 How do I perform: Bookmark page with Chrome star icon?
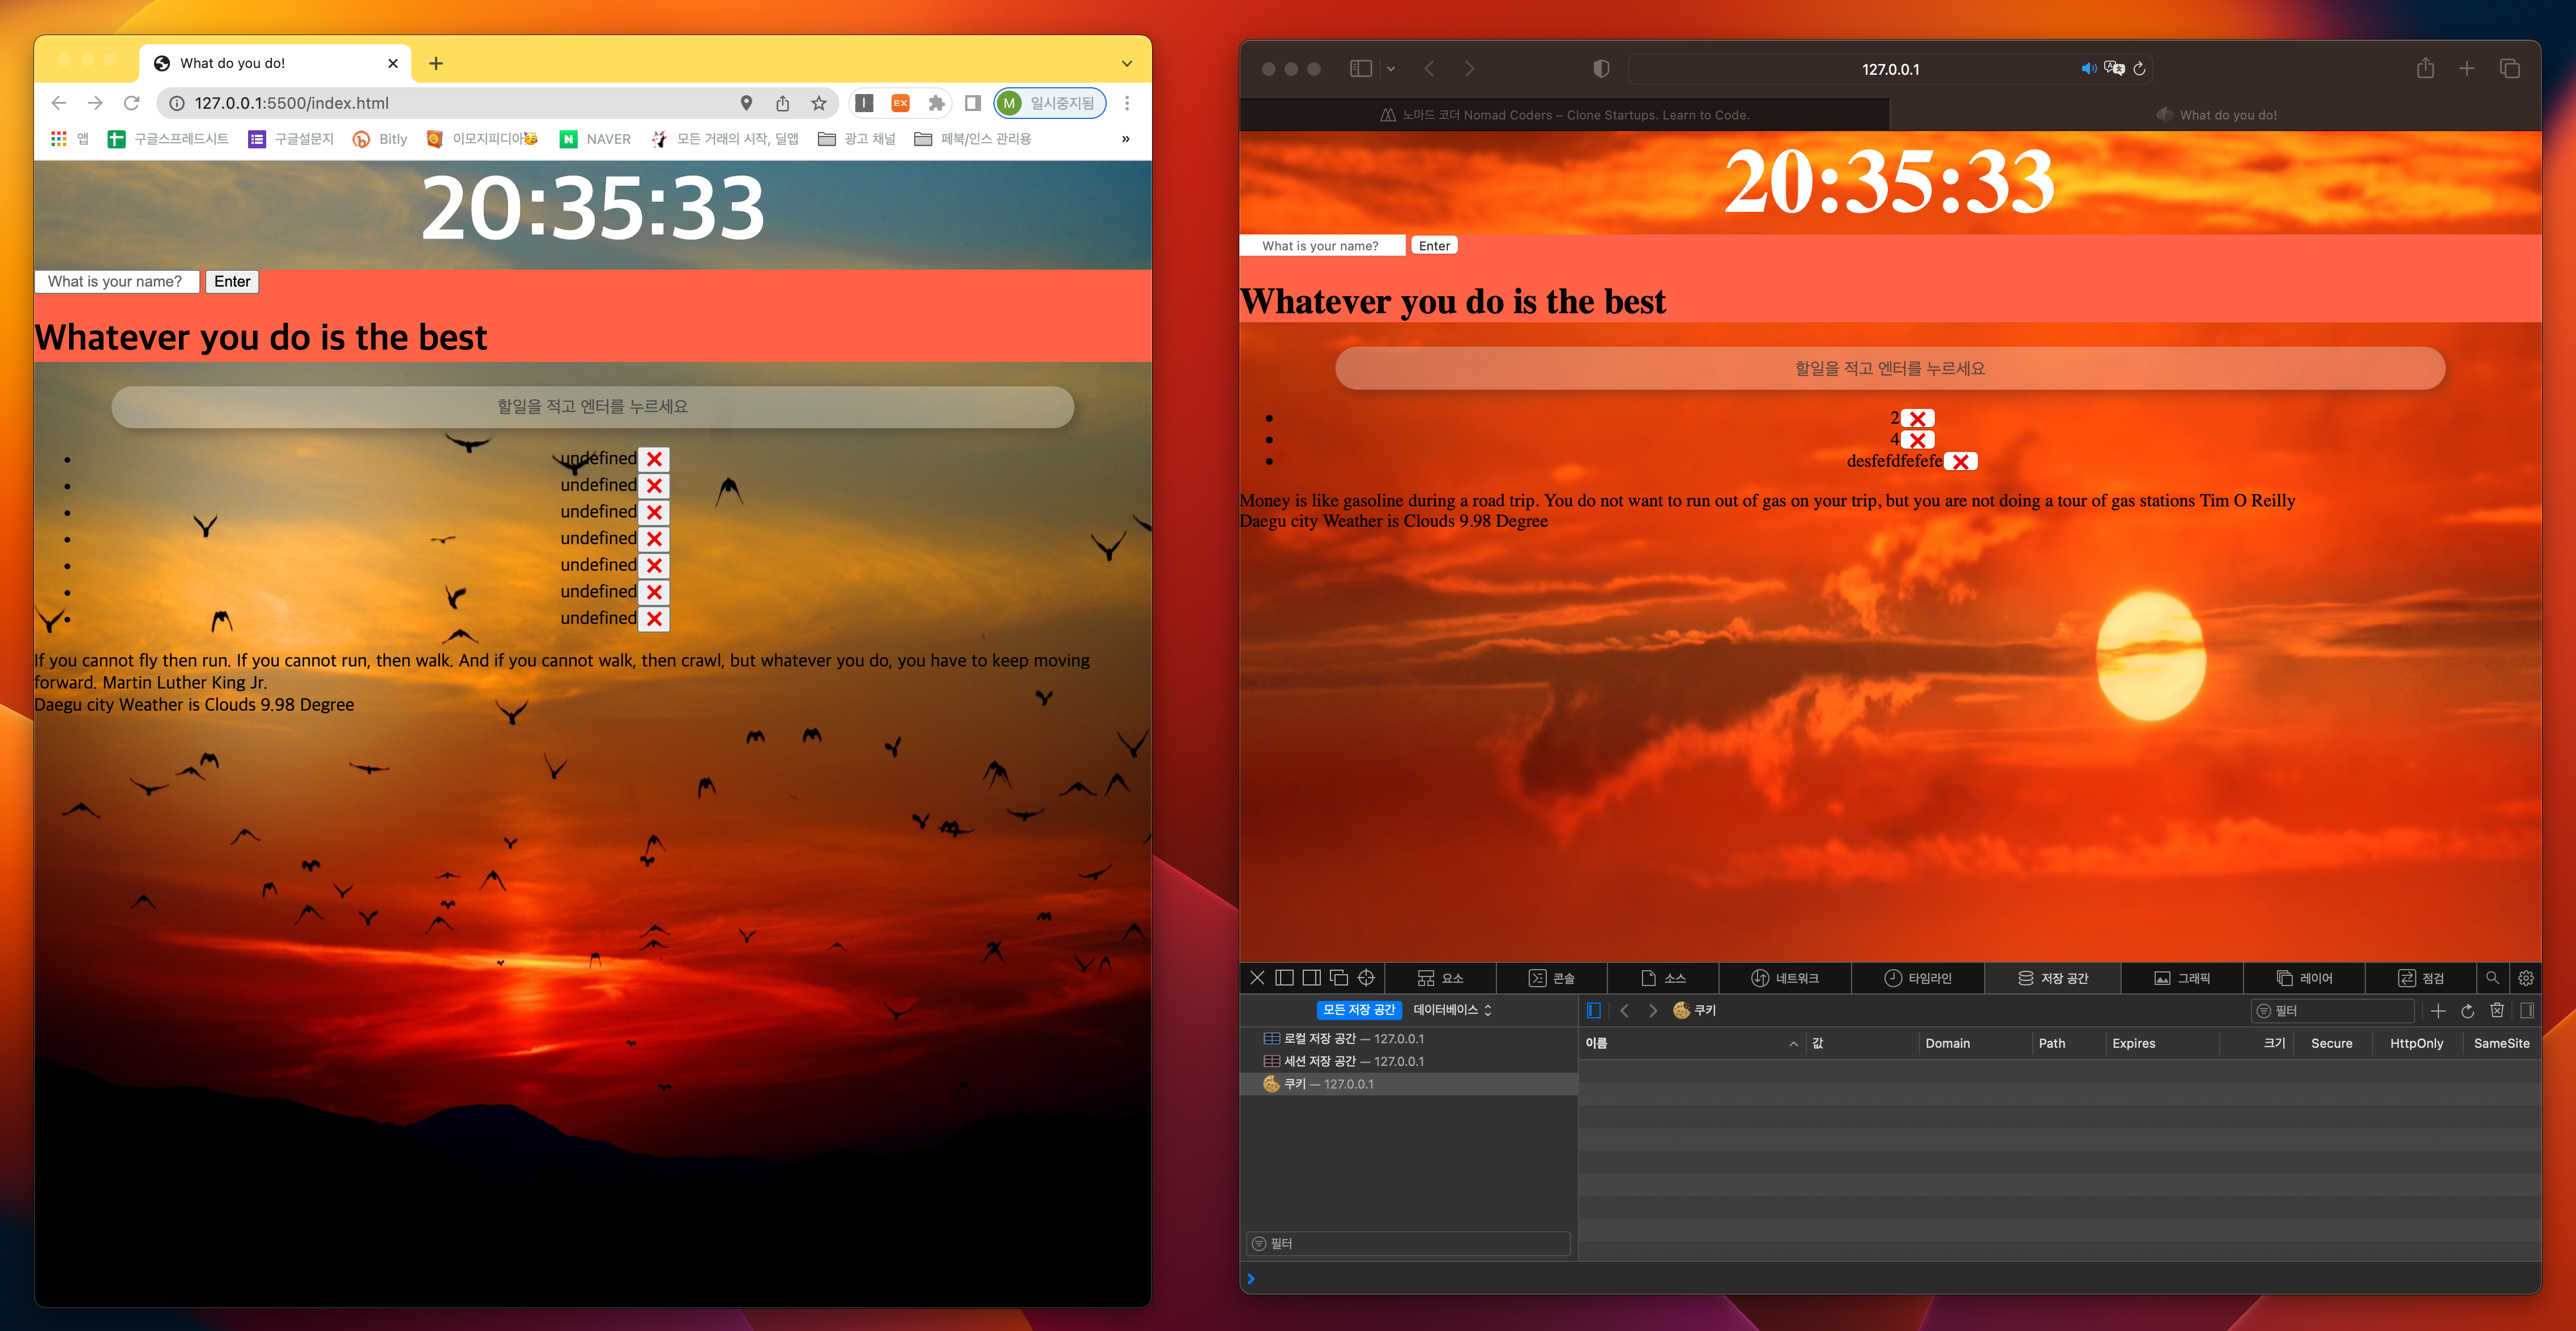pyautogui.click(x=819, y=103)
